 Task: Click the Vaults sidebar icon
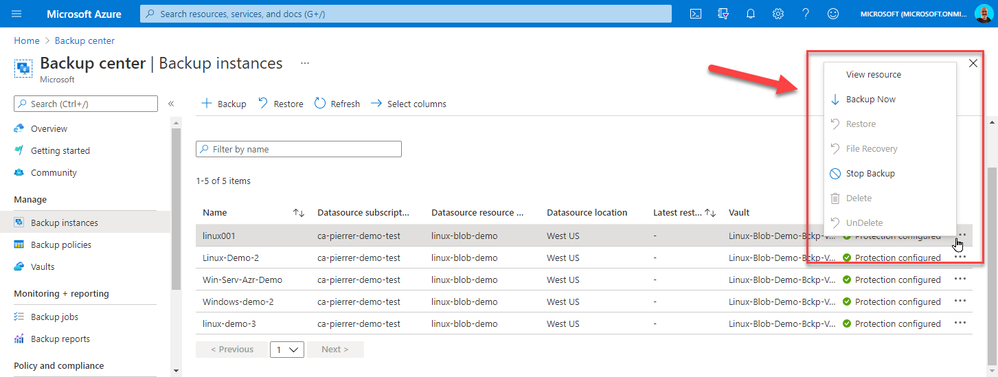[19, 267]
